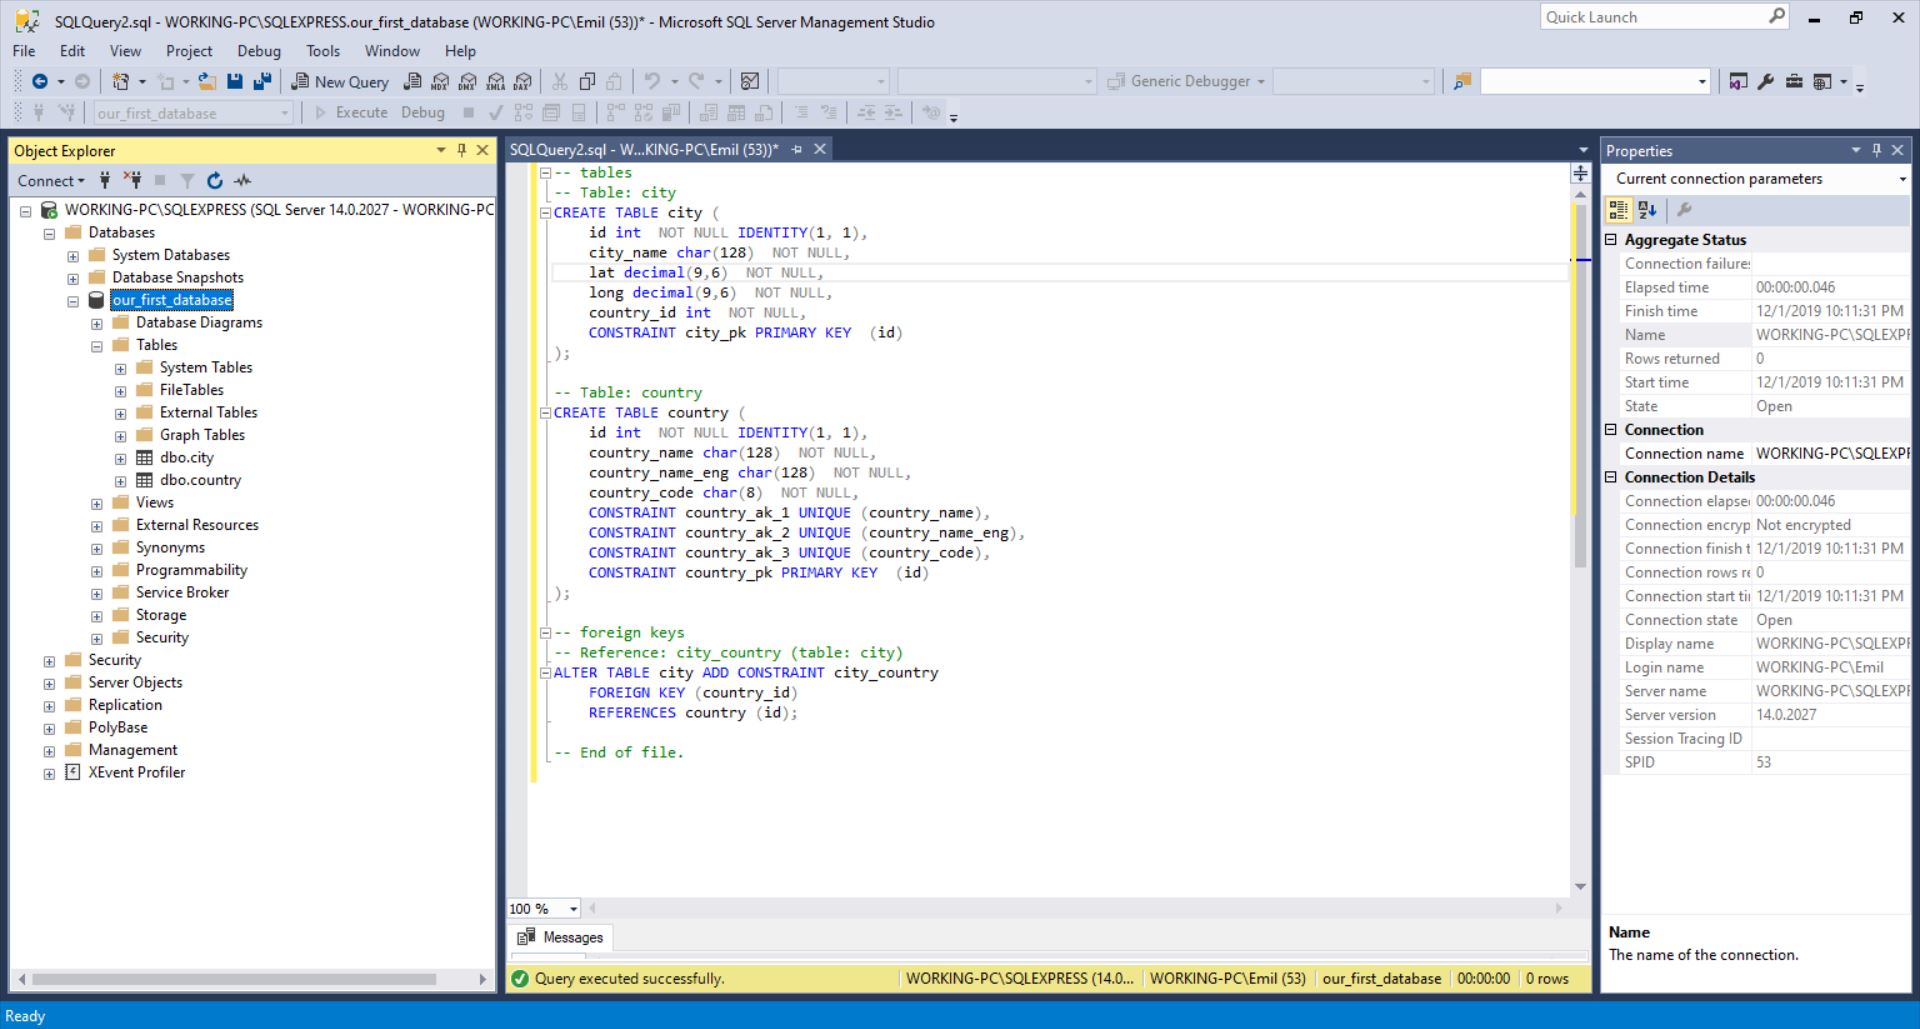This screenshot has height=1029, width=1920.
Task: Switch Properties panel to Categorized view
Action: point(1618,210)
